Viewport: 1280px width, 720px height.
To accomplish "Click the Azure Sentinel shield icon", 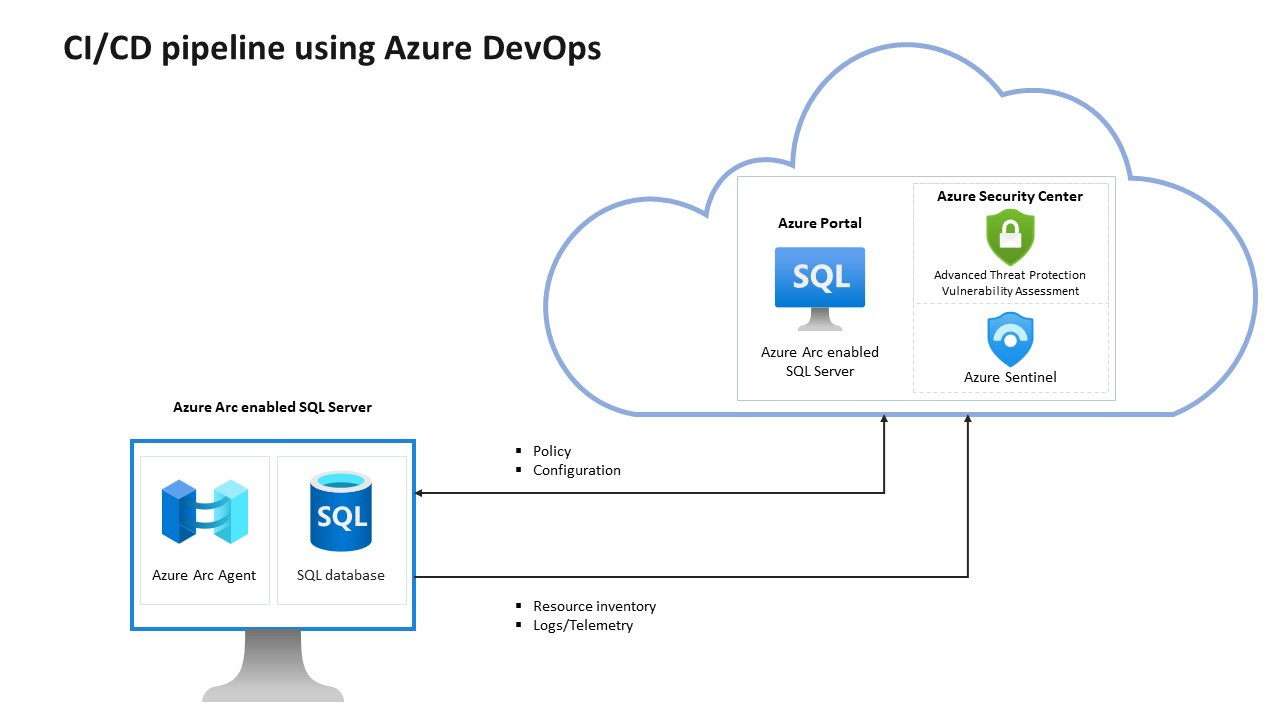I will tap(1010, 338).
